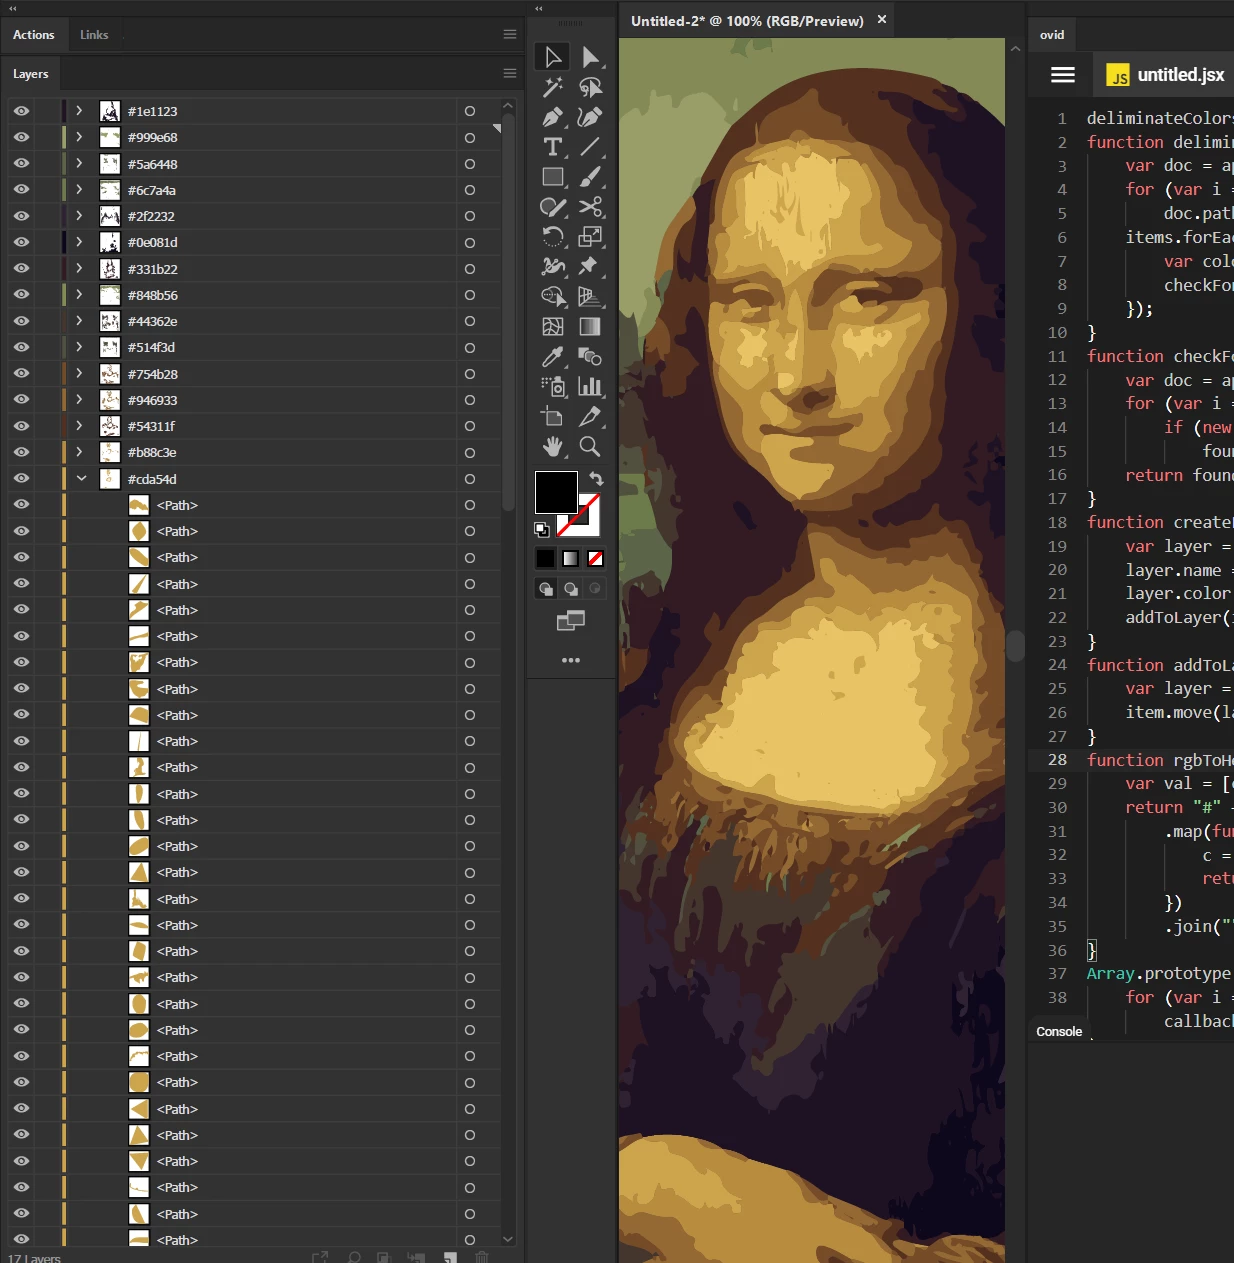
Task: Select the Scissors tool
Action: (x=591, y=207)
